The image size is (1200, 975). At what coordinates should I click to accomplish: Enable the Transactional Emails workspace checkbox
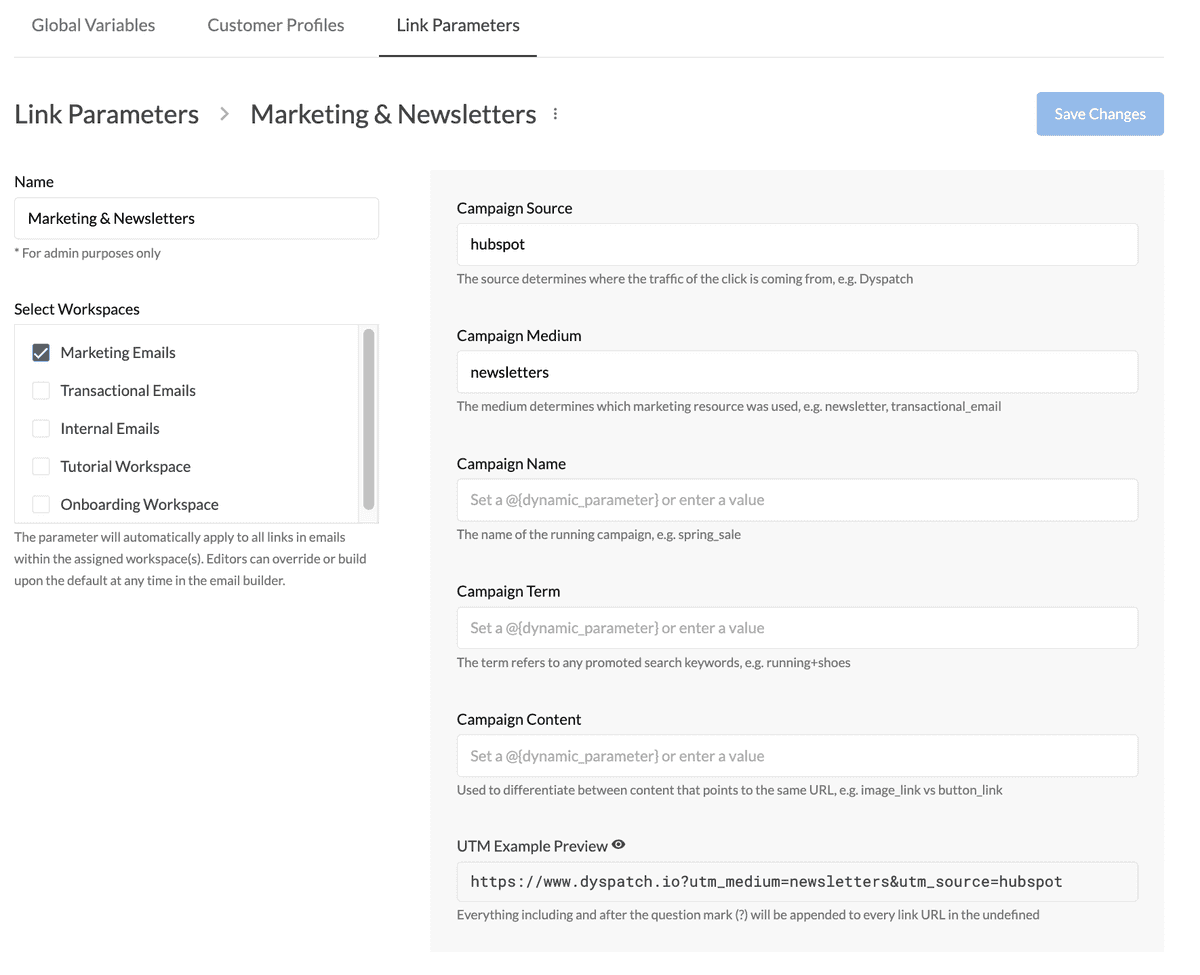pyautogui.click(x=41, y=390)
